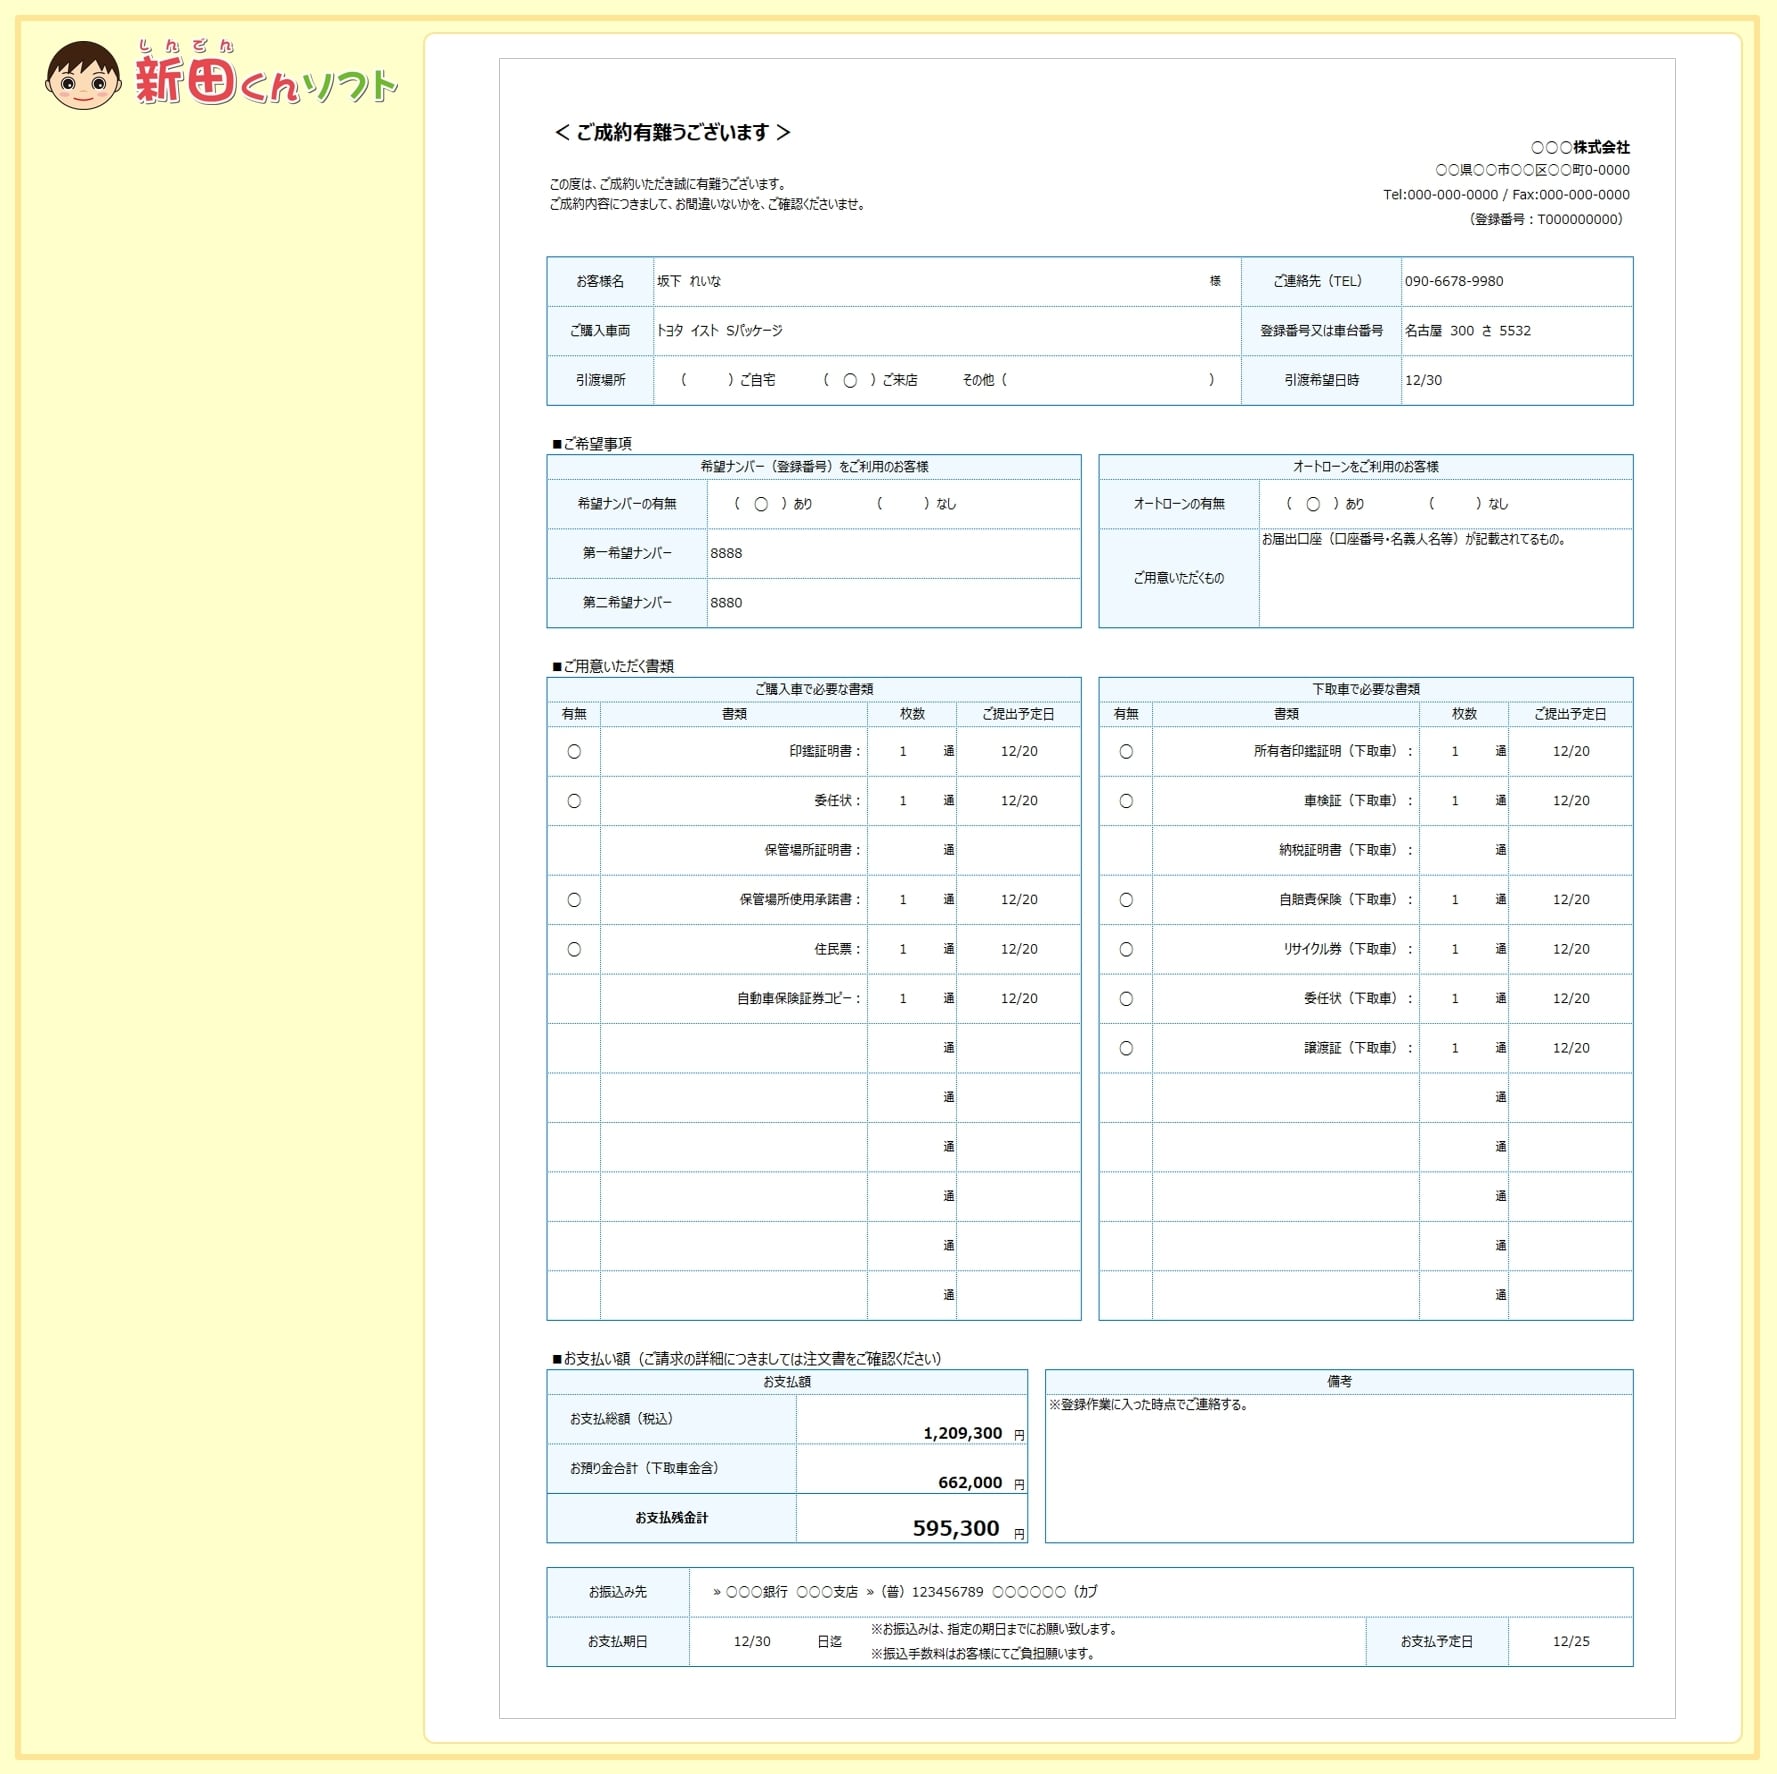The image size is (1777, 1774).
Task: Click the なし option for オートローンの有無
Action: pos(1498,505)
